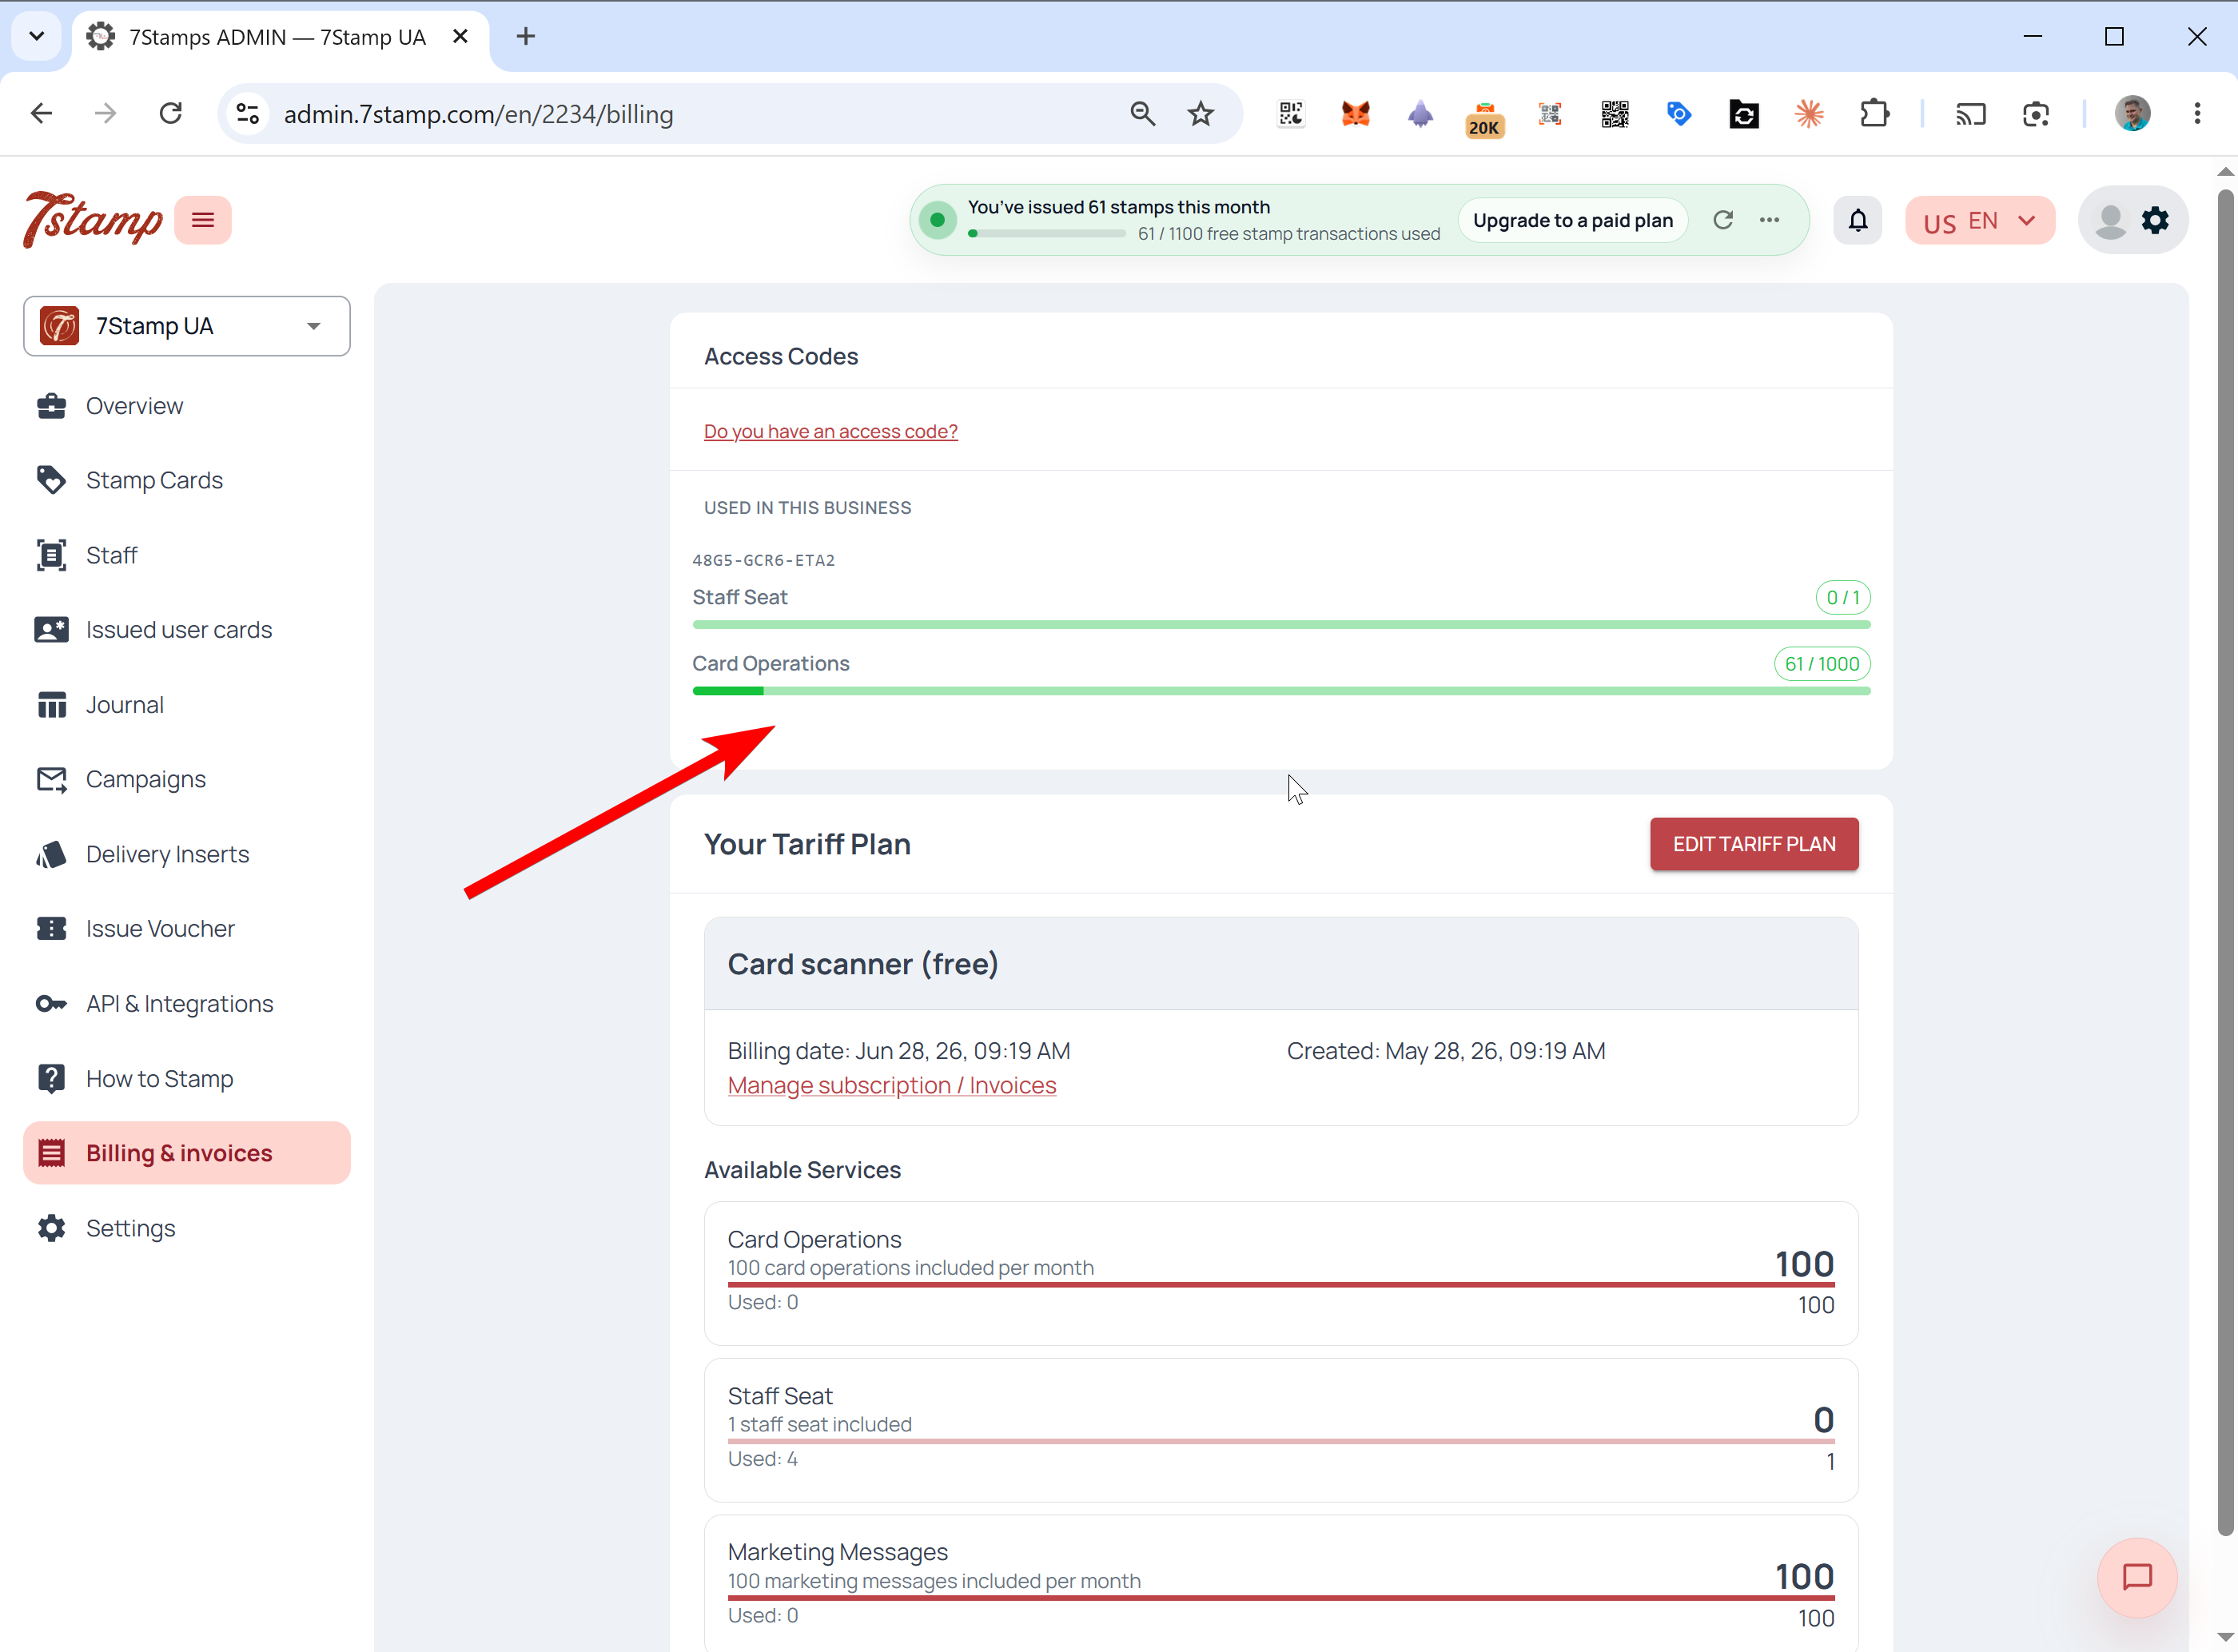This screenshot has height=1652, width=2238.
Task: Click the Staff Seat access code progress bar
Action: click(x=1281, y=624)
